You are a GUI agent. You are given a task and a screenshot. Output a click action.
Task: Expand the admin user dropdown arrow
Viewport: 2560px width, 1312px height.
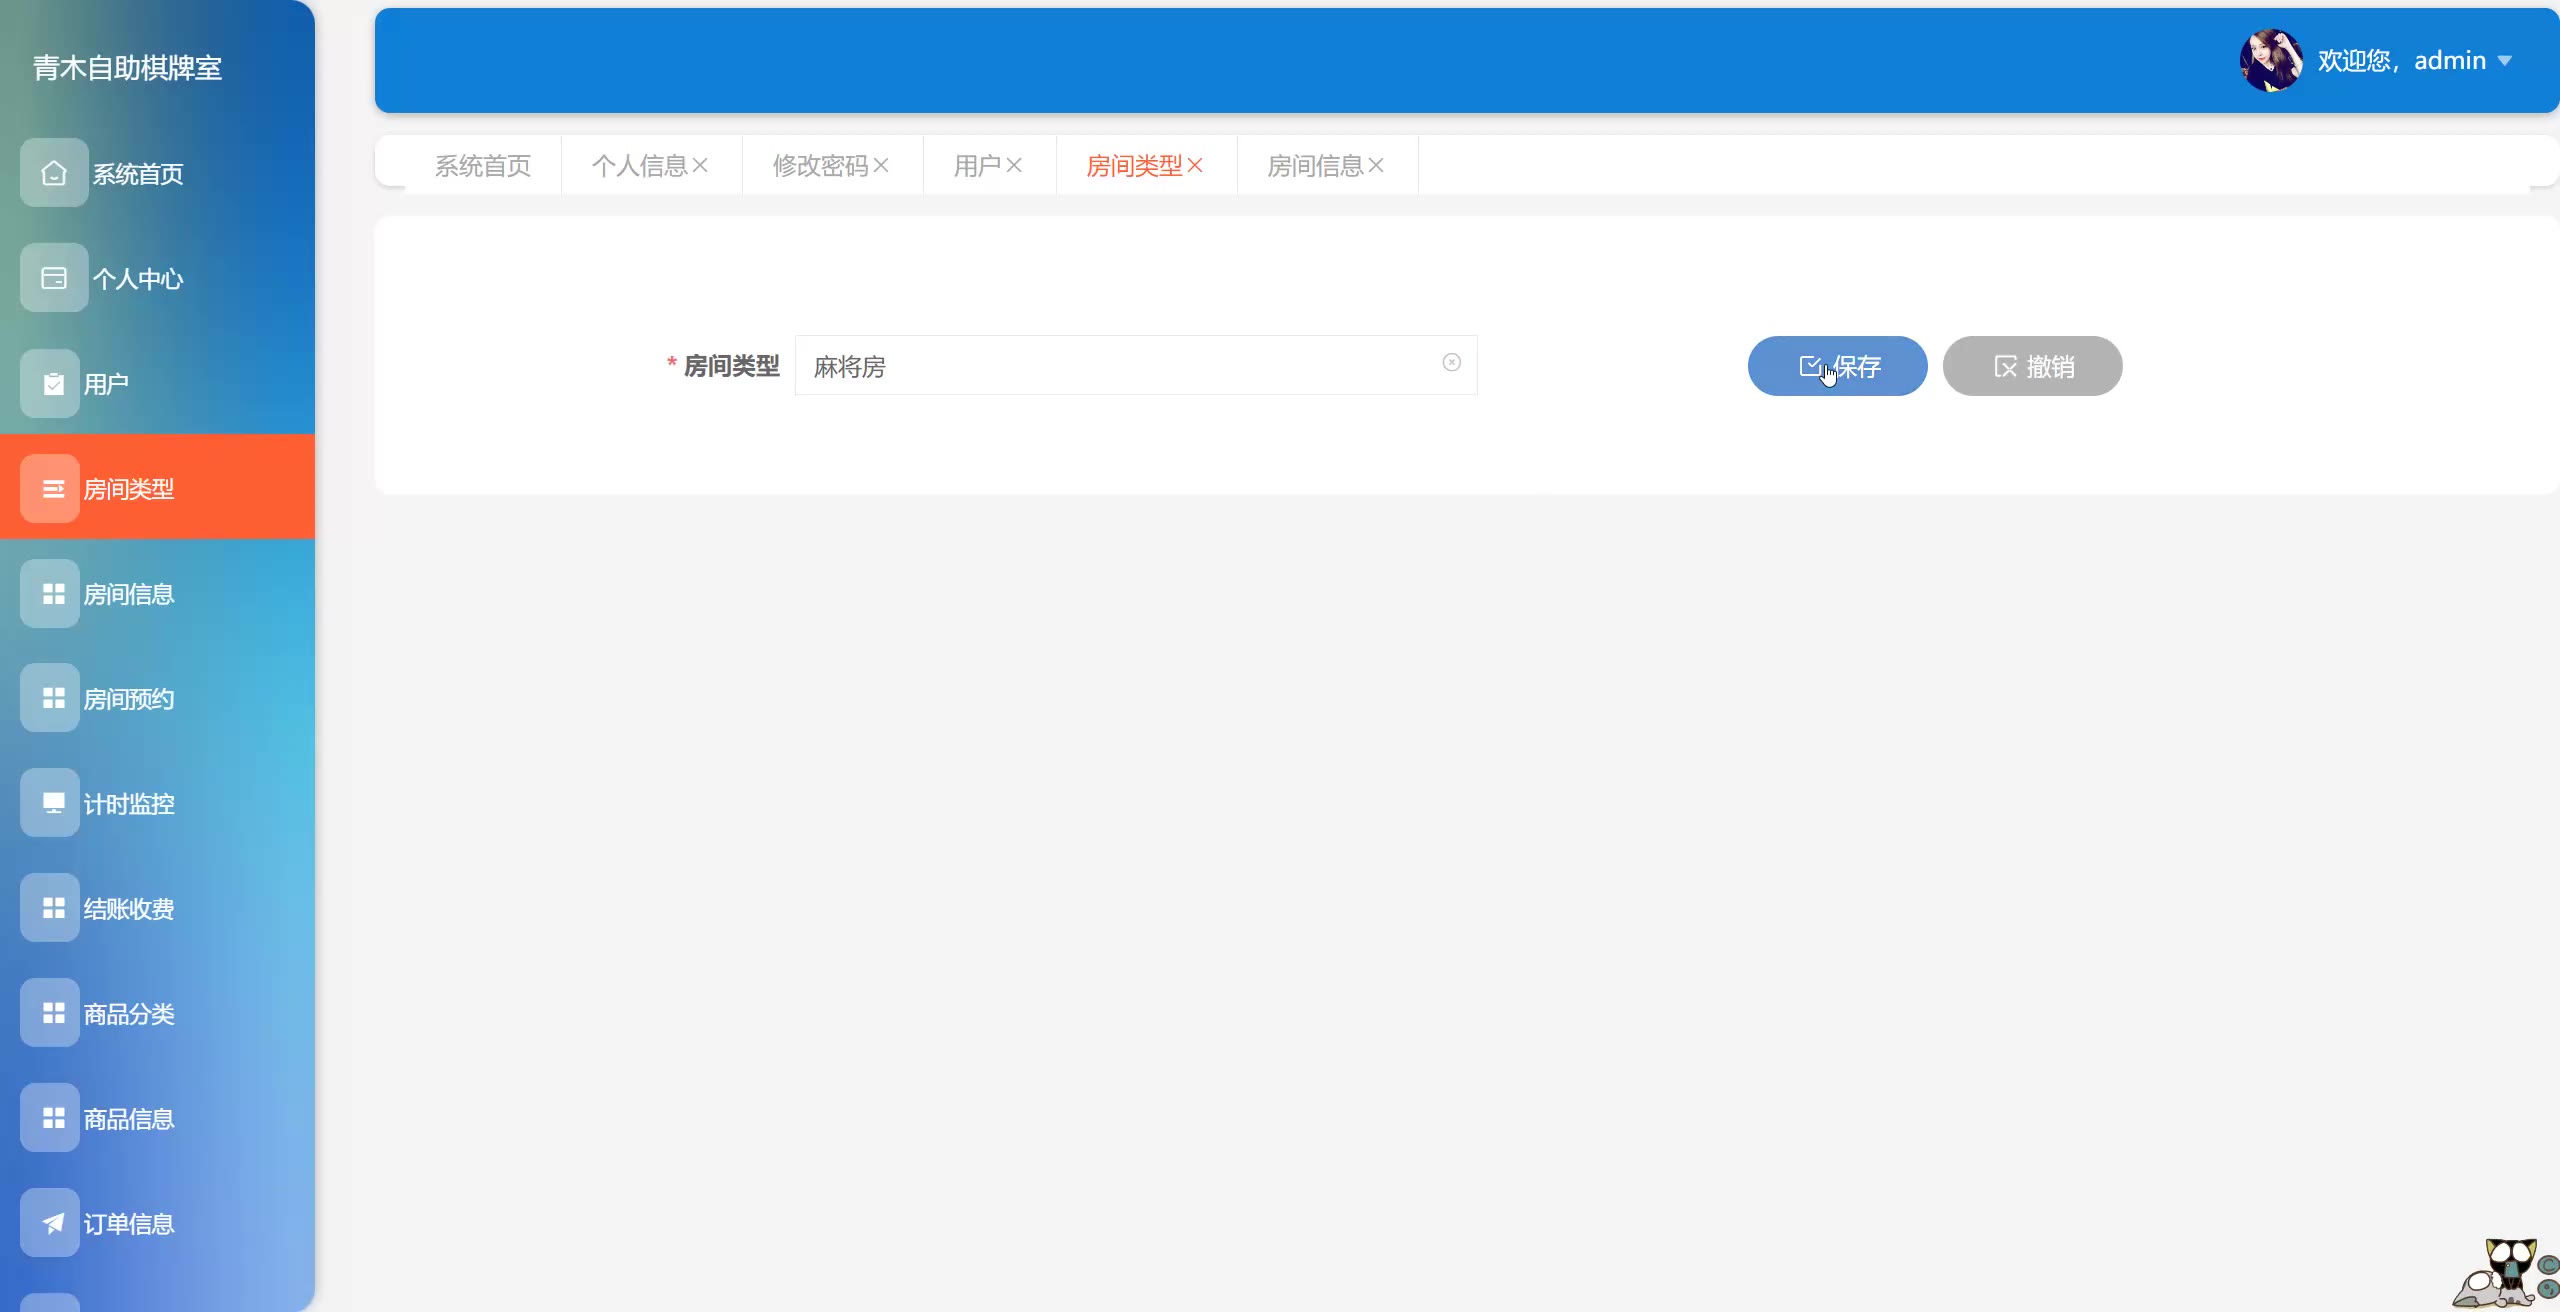(2505, 61)
